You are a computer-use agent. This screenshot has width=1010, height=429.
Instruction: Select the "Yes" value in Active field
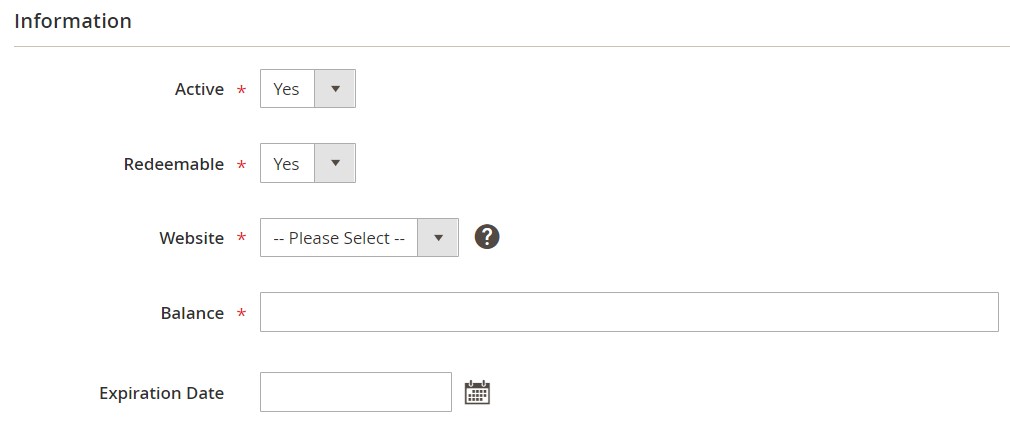287,89
